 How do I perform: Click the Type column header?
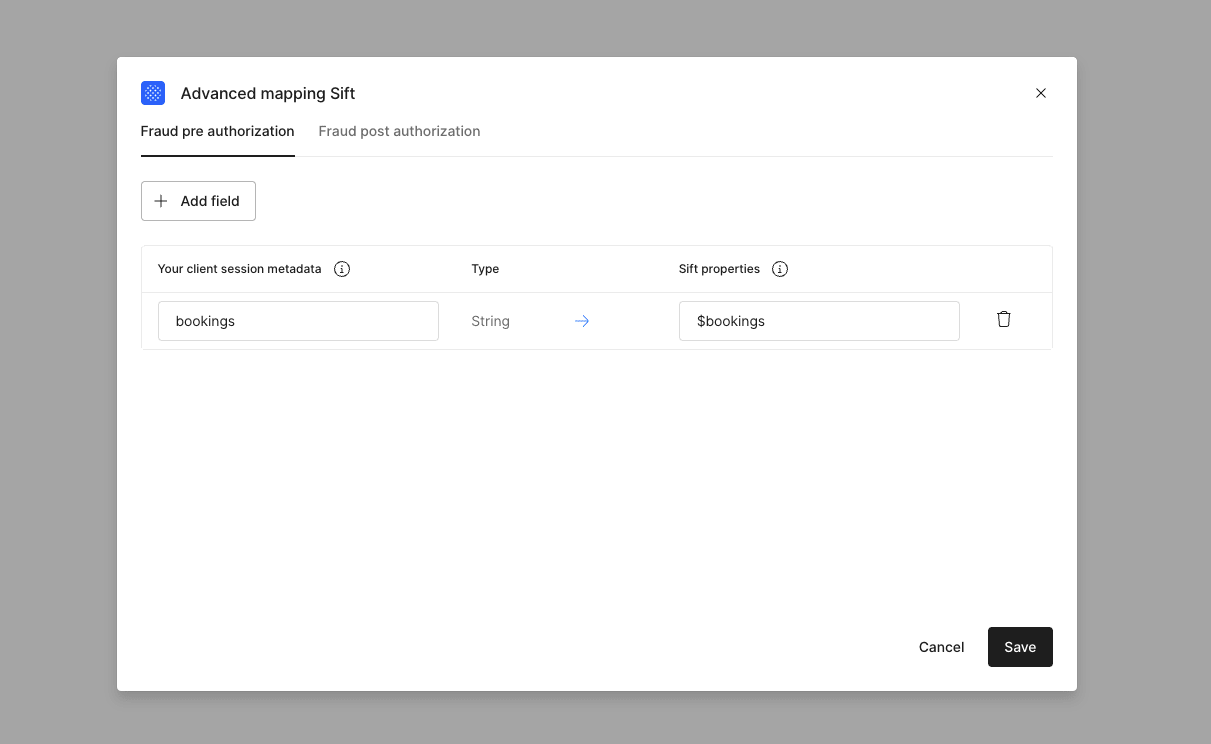pyautogui.click(x=485, y=269)
